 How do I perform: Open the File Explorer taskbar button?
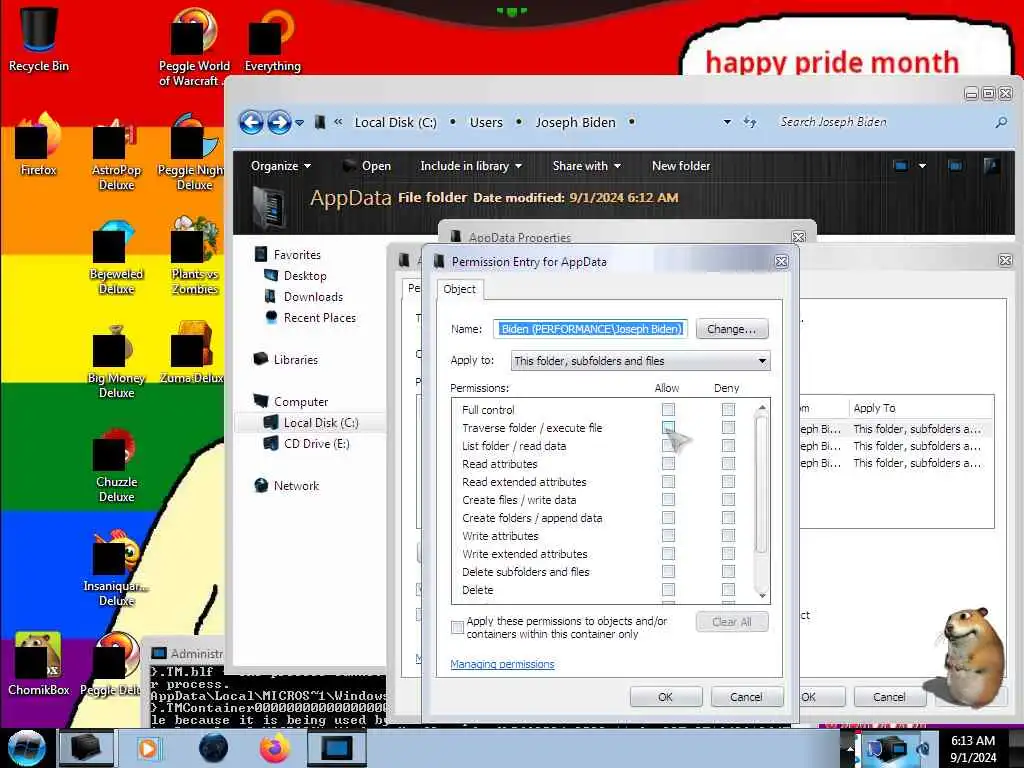[x=86, y=748]
